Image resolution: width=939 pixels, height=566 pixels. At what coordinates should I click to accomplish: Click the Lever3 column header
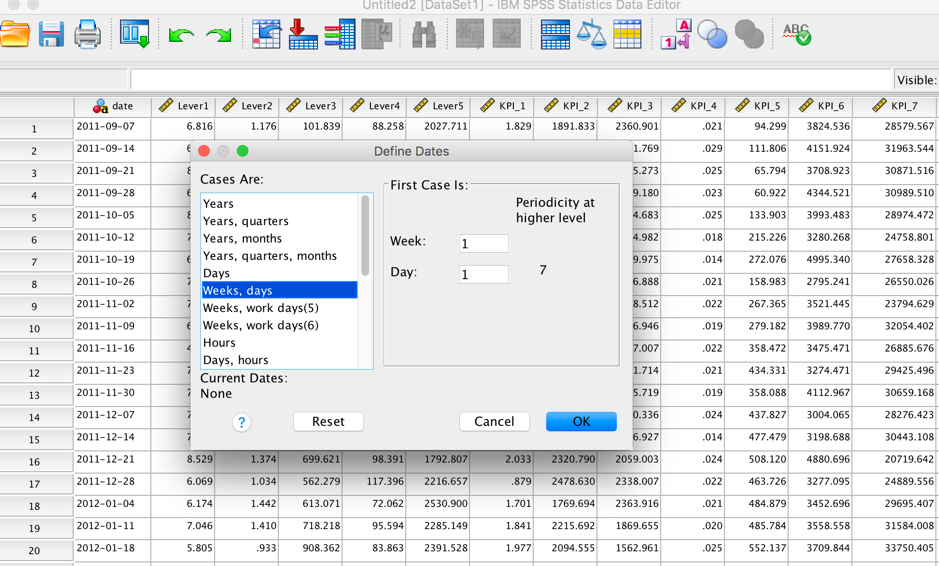click(311, 107)
